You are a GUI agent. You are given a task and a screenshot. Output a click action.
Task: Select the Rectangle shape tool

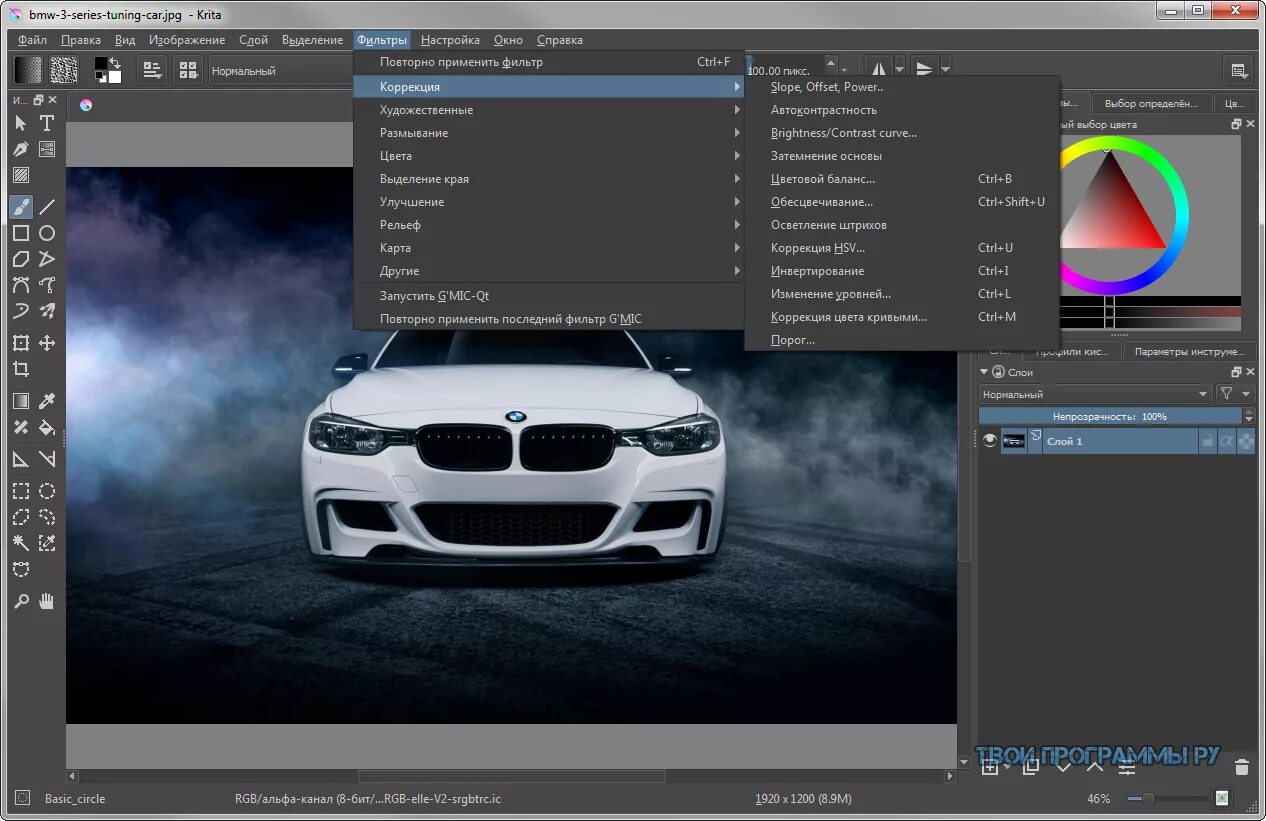coord(20,233)
